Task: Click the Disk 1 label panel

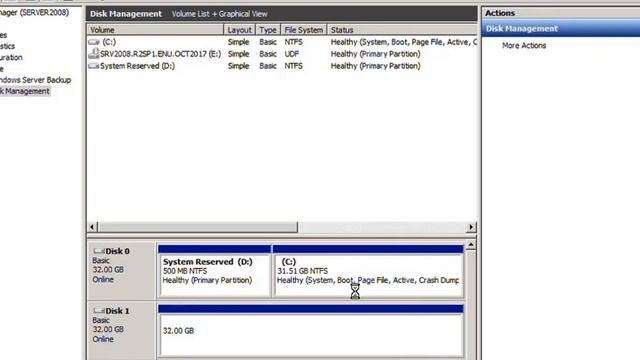Action: 122,331
